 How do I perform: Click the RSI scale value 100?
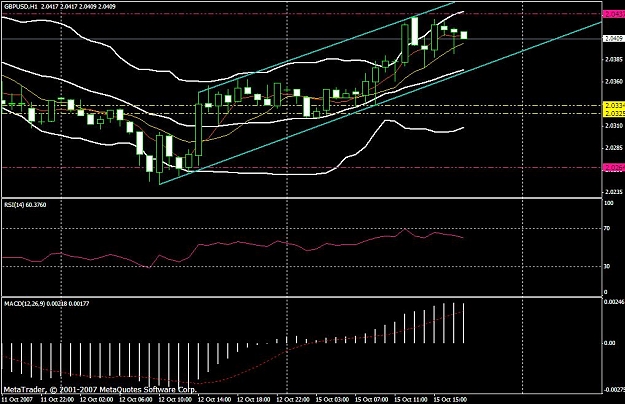609,203
